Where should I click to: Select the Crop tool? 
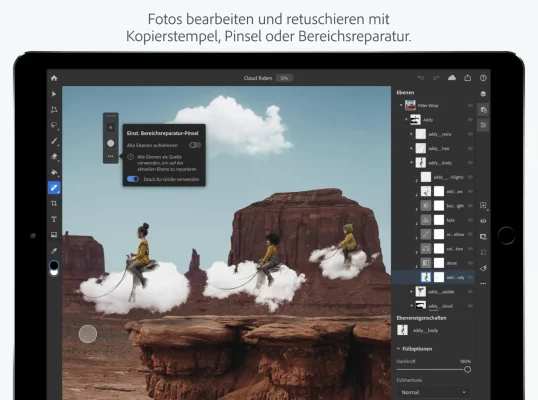pyautogui.click(x=54, y=203)
